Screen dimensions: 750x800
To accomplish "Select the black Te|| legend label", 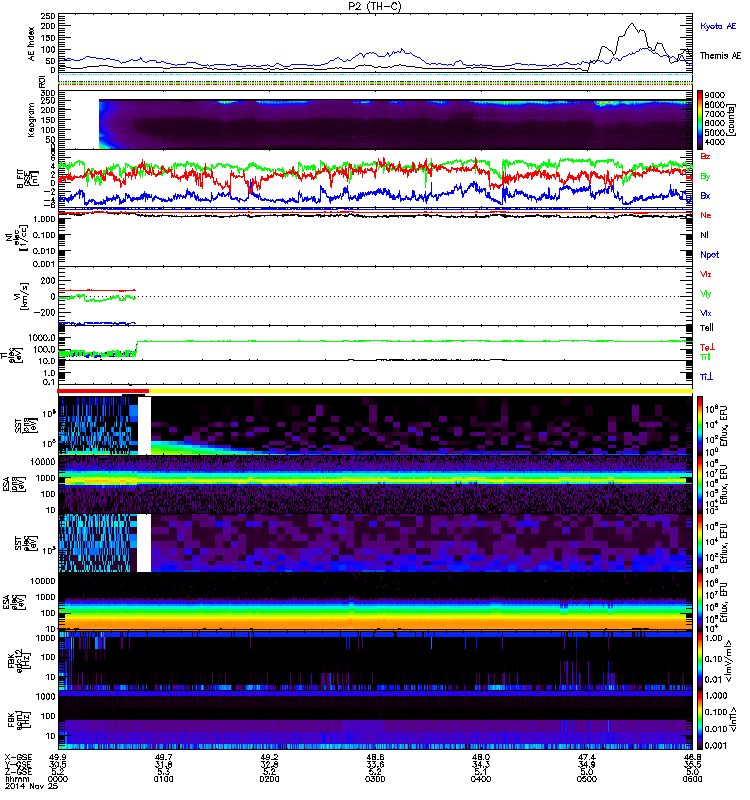I will pos(707,328).
